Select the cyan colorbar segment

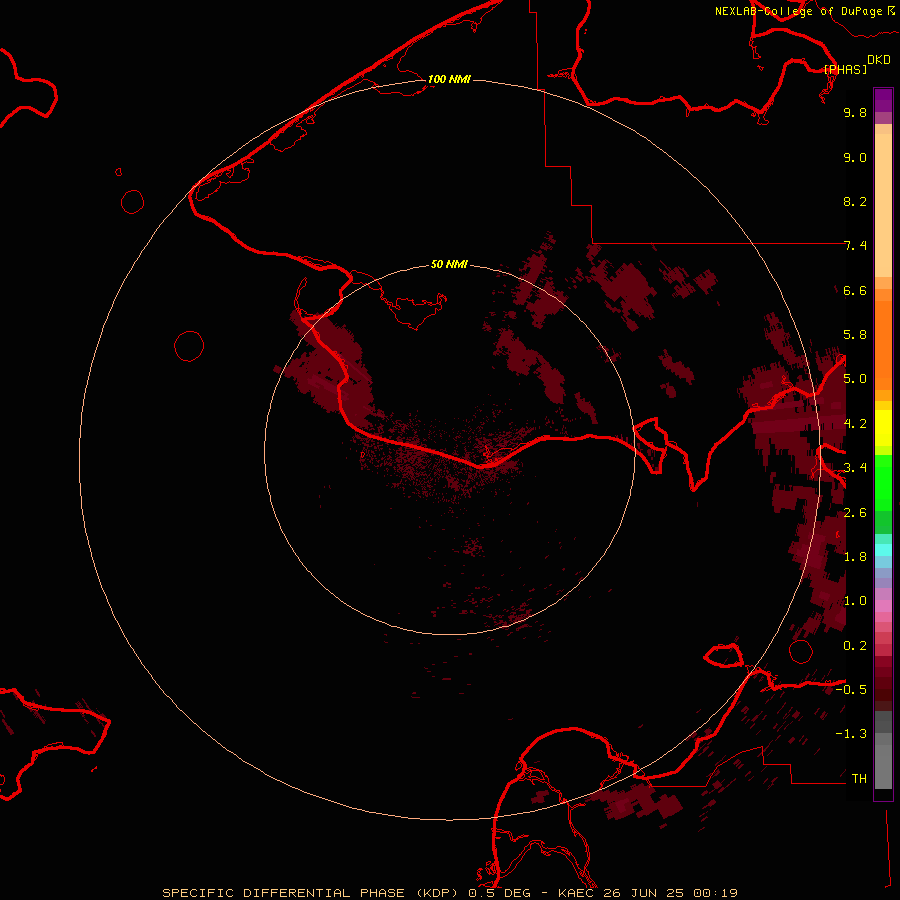pyautogui.click(x=883, y=550)
